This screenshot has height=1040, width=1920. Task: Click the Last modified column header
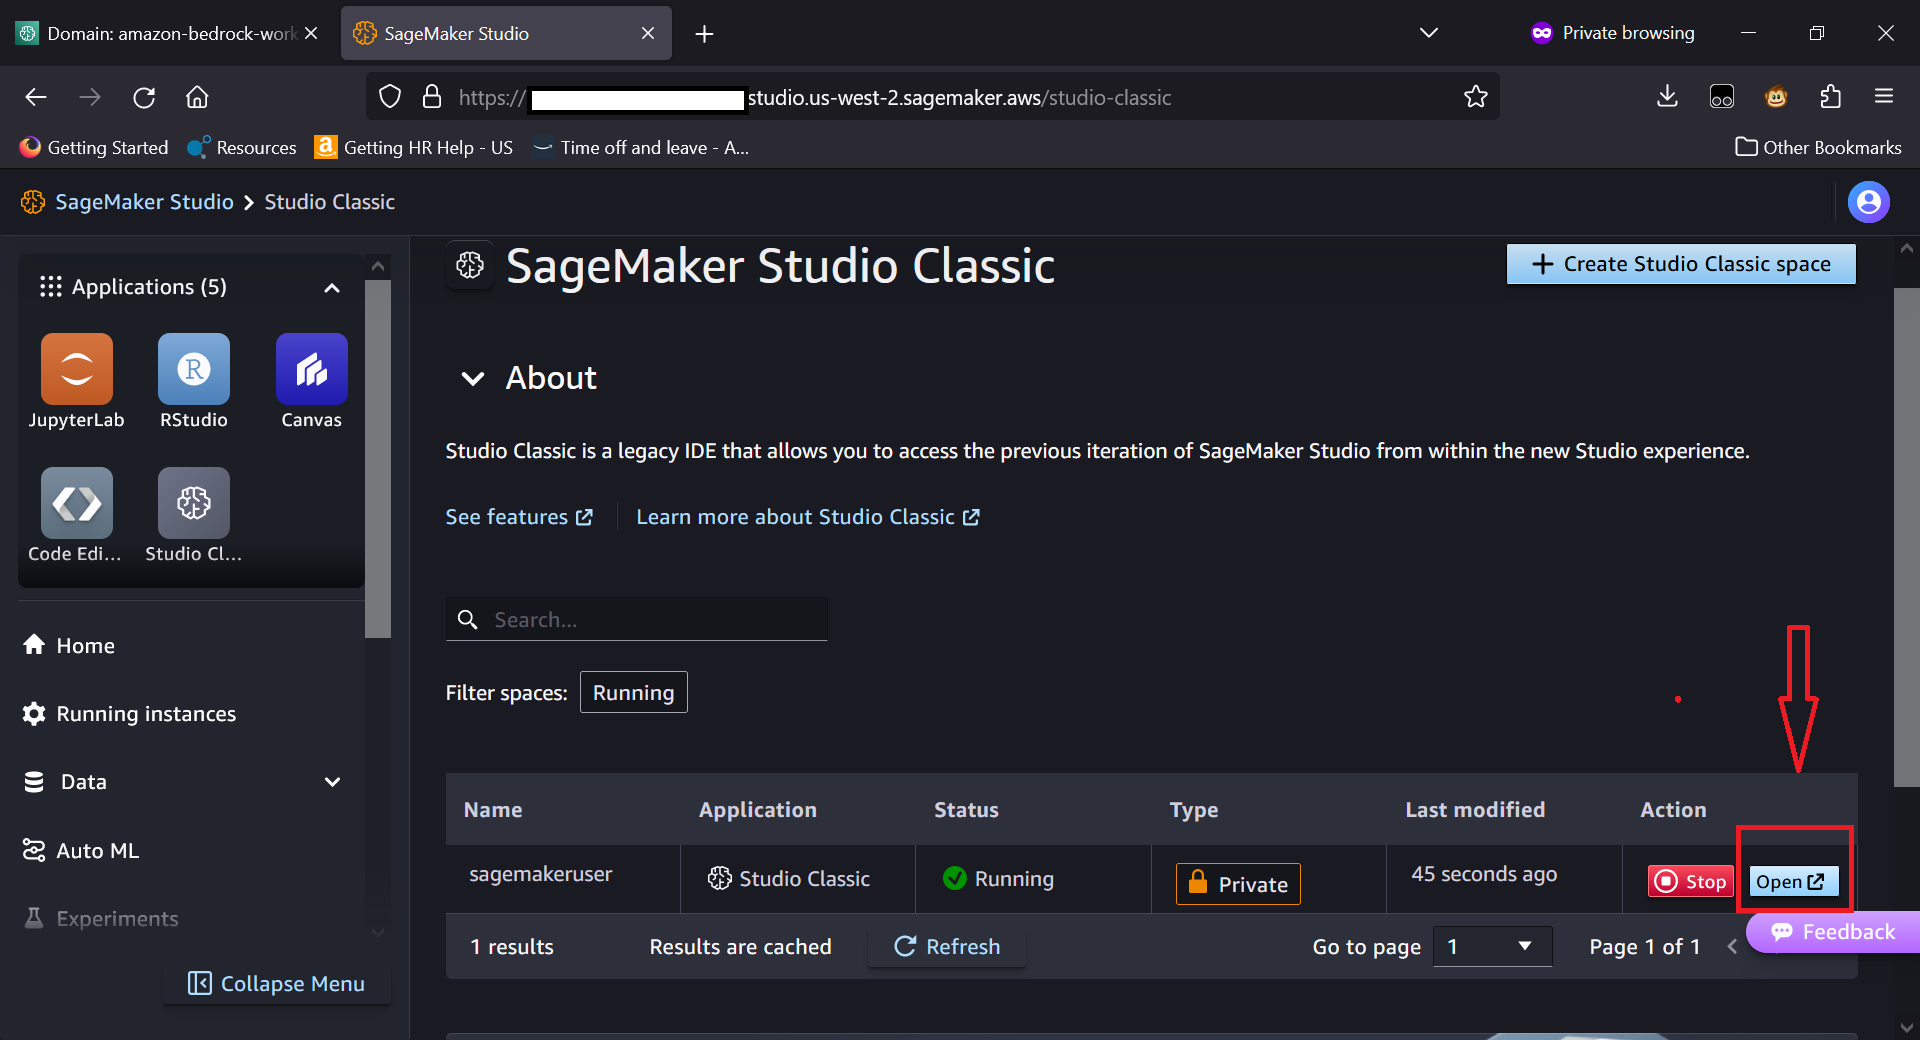1475,810
